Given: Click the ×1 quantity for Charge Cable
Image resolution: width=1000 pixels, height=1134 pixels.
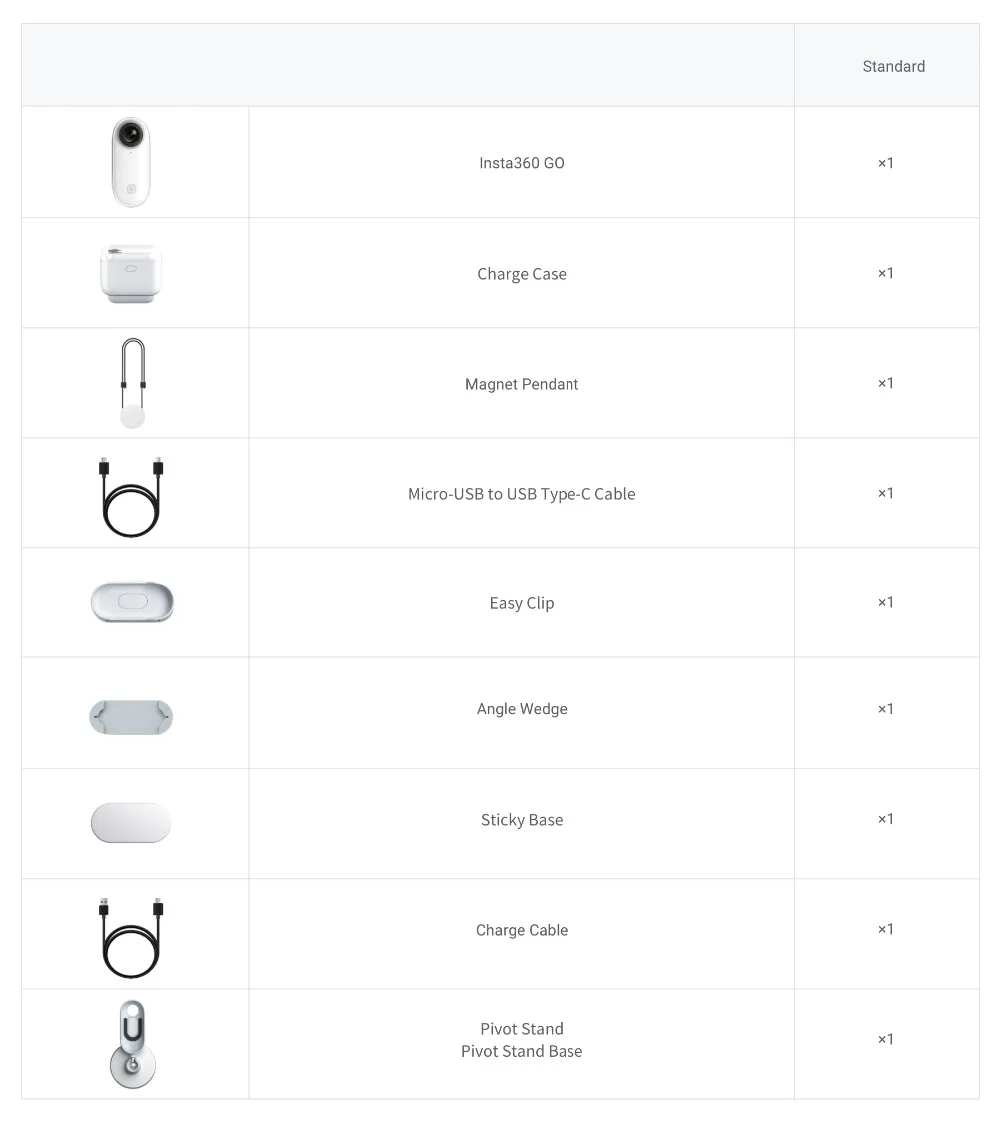Looking at the screenshot, I should [x=886, y=929].
